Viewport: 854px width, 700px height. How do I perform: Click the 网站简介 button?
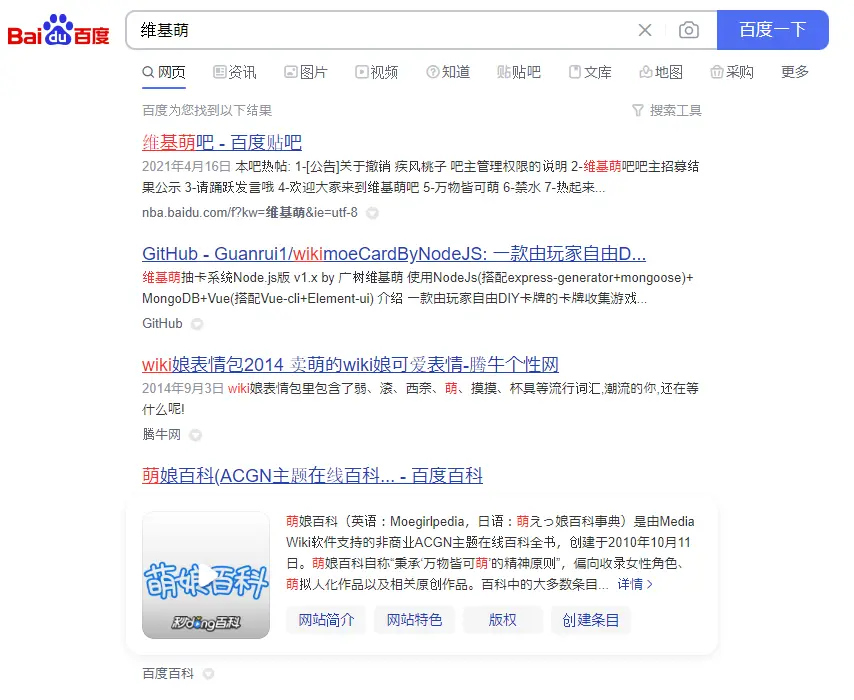(x=326, y=620)
